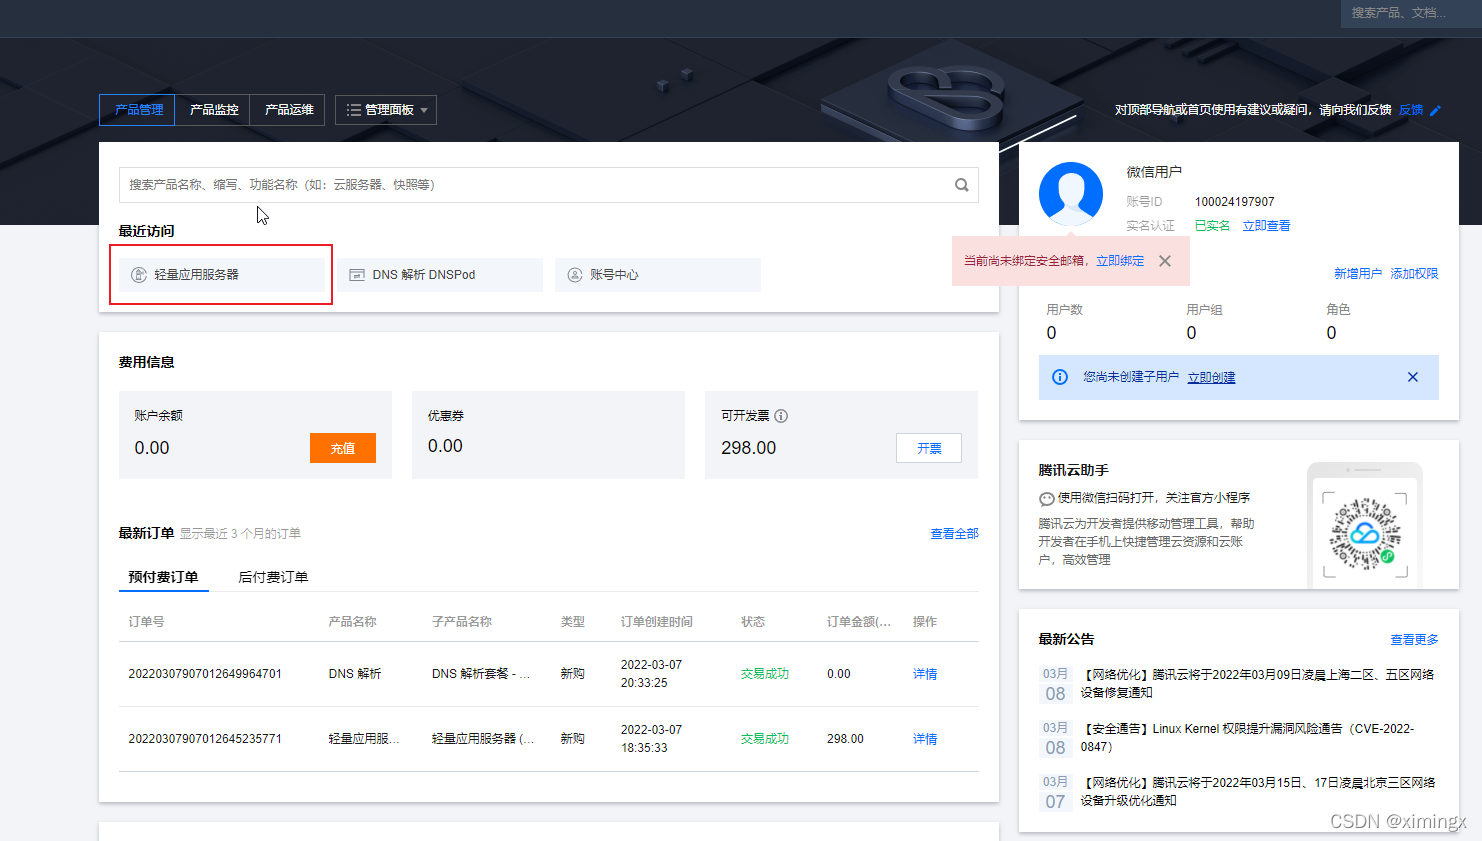Open Linux Kernel CVE-2022-0847 security announcement
The width and height of the screenshot is (1482, 841).
click(x=1247, y=737)
